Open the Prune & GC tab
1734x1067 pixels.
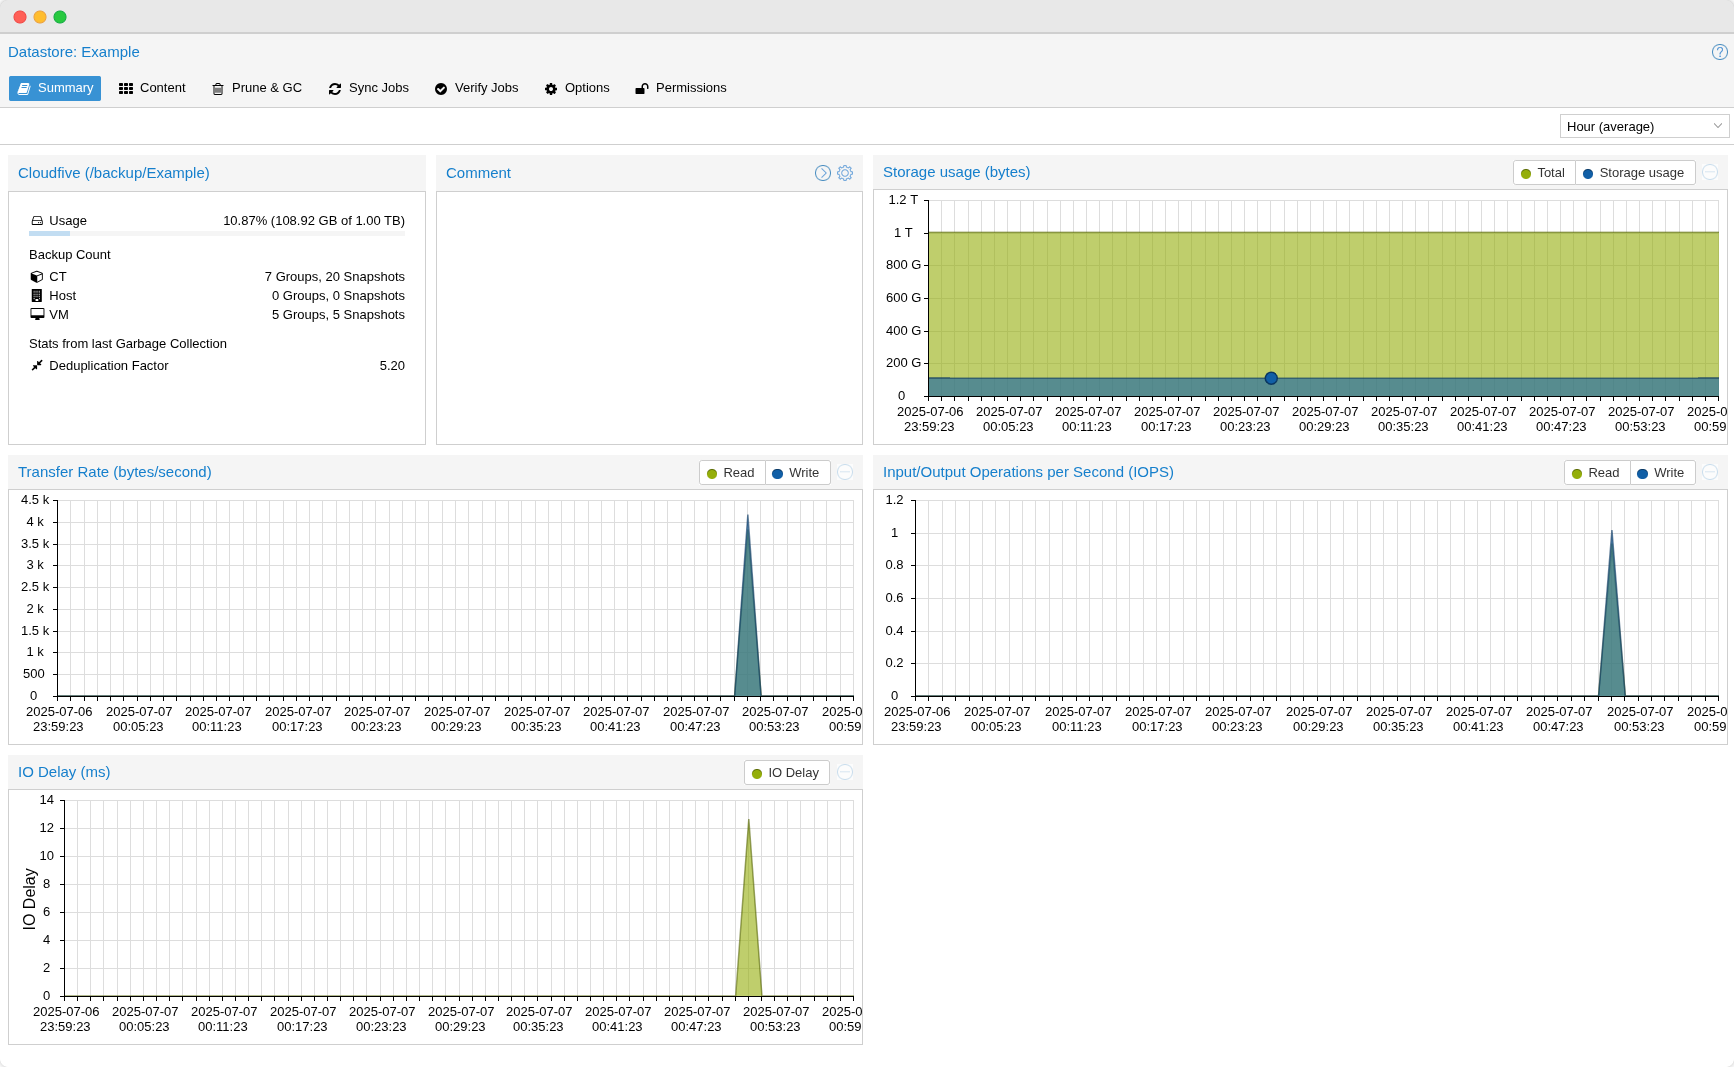257,88
